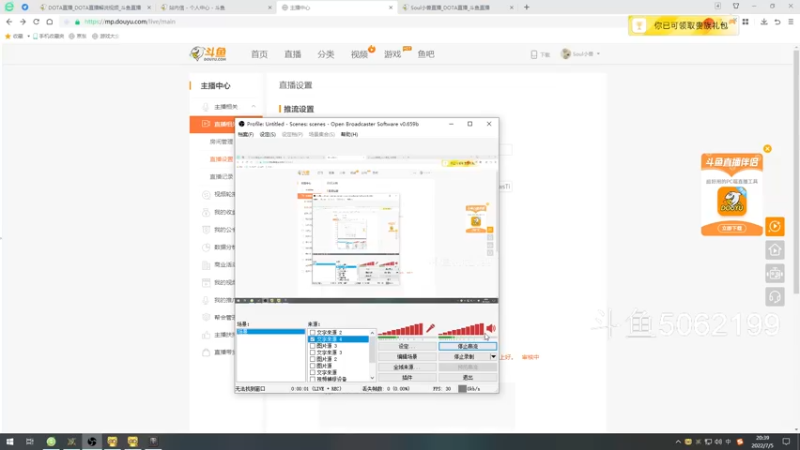Click the browser undo-close arrow icon
The width and height of the screenshot is (800, 450).
(777, 22)
